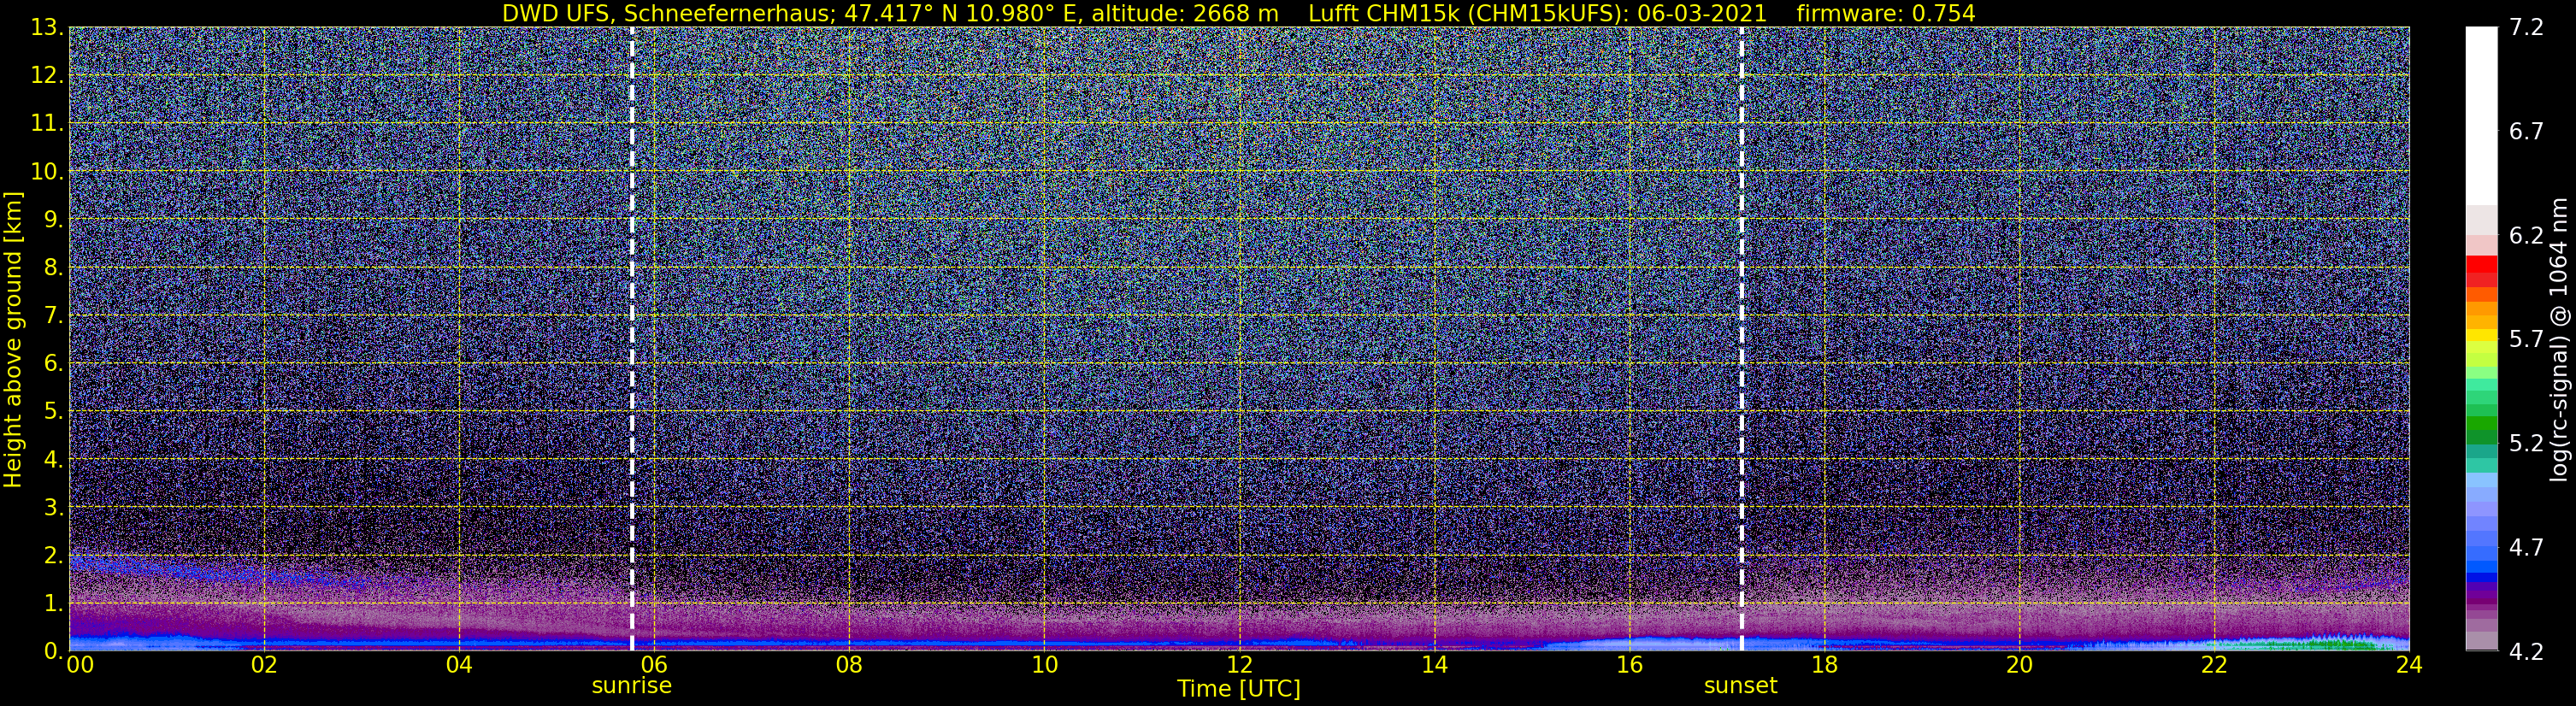
Task: Click the colorbar '7.2' value label
Action: (2526, 27)
